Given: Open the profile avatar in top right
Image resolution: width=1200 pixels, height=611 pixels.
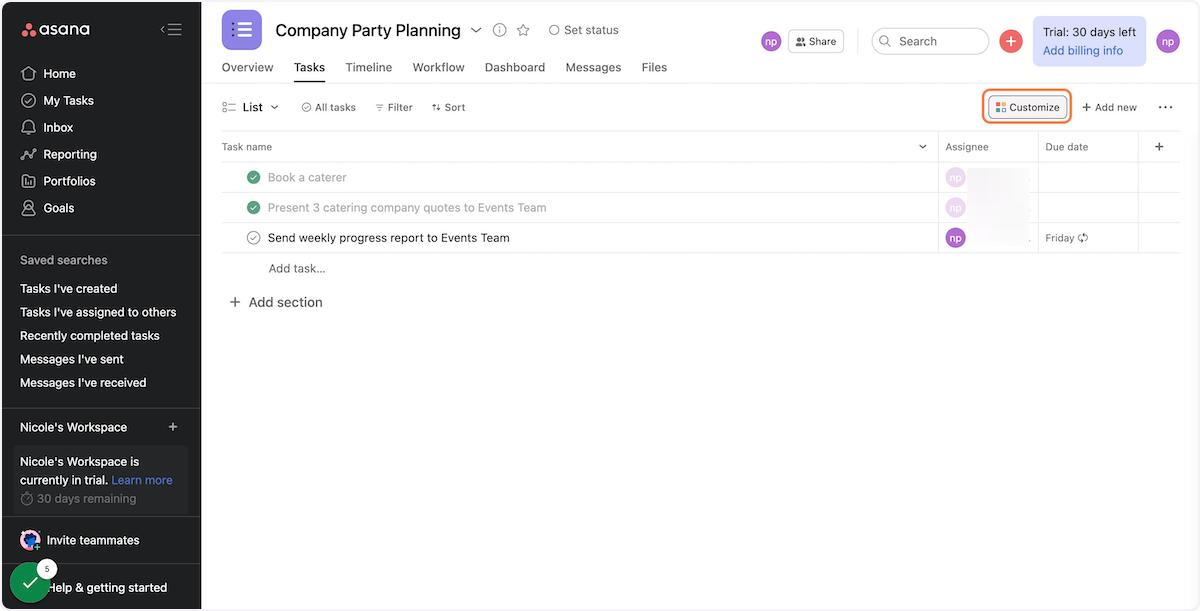Looking at the screenshot, I should click(1168, 41).
